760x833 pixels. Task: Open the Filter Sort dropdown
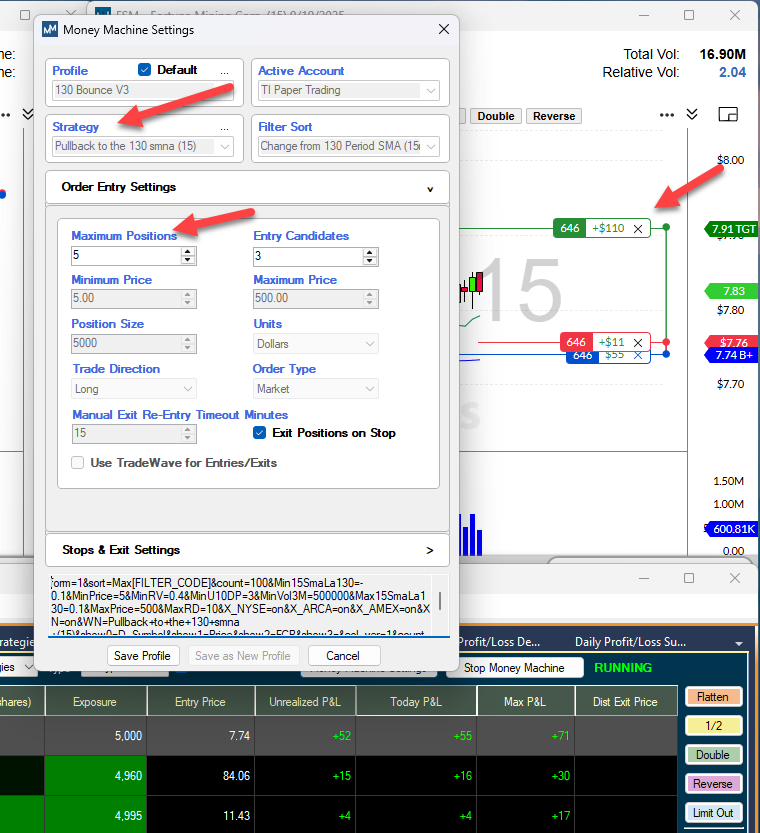click(x=349, y=146)
